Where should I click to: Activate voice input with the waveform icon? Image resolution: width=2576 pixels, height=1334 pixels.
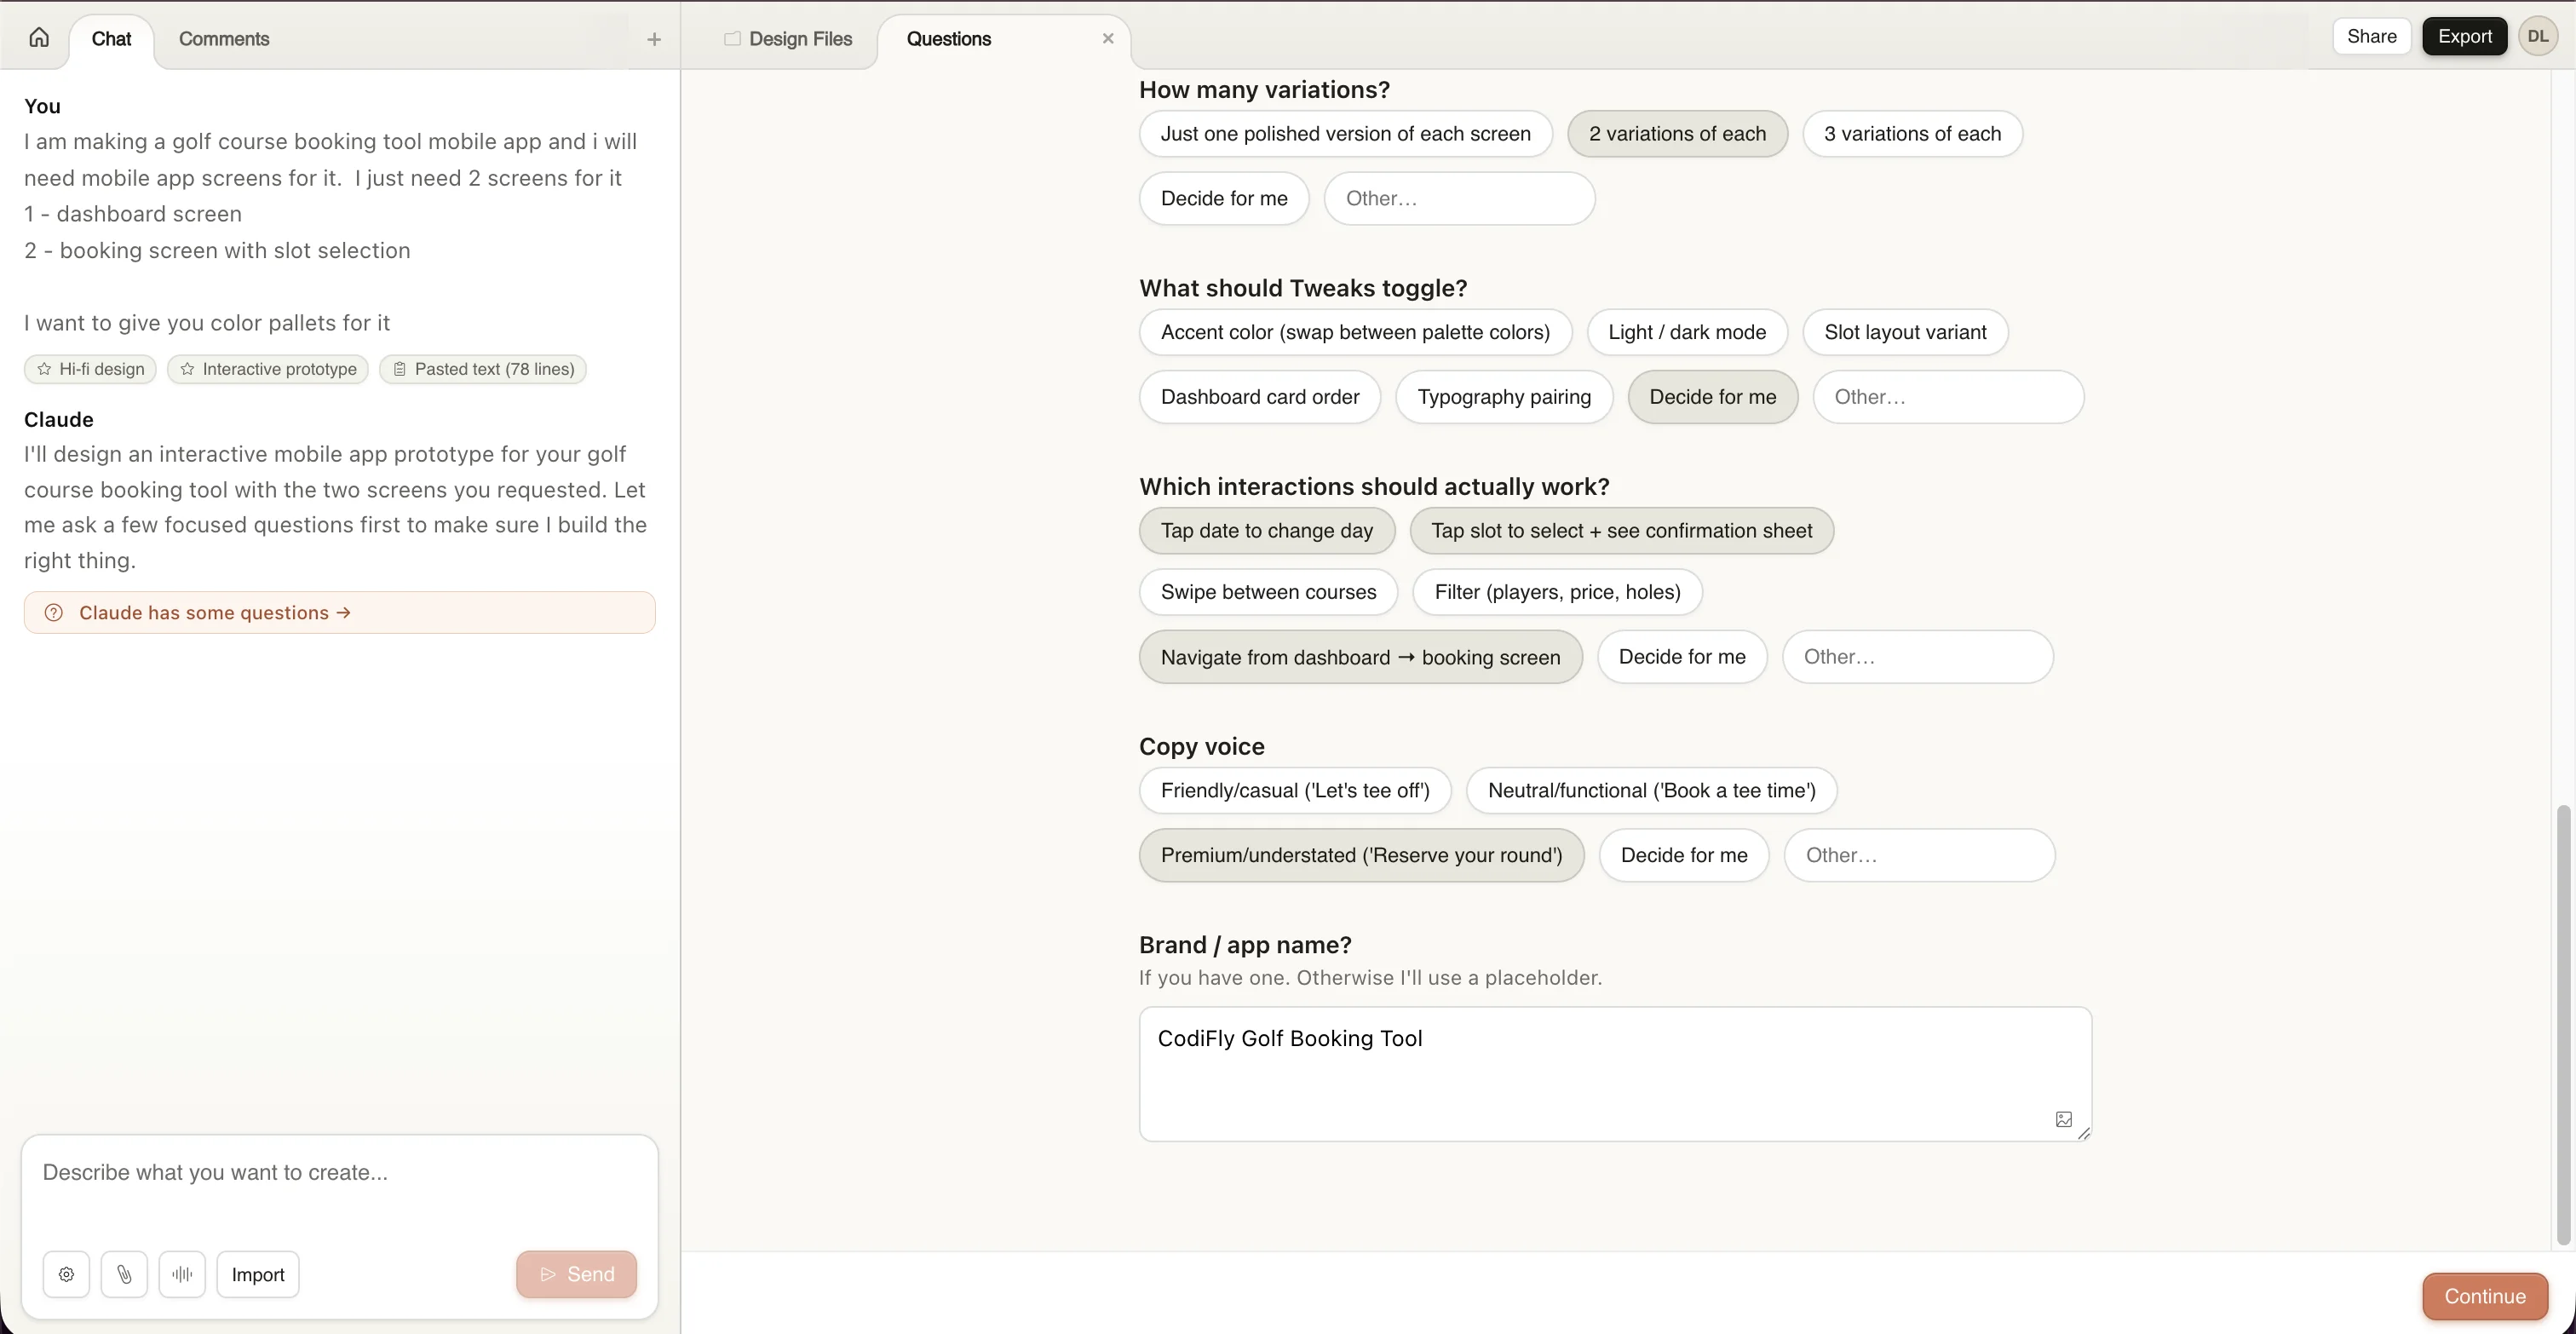pos(182,1274)
